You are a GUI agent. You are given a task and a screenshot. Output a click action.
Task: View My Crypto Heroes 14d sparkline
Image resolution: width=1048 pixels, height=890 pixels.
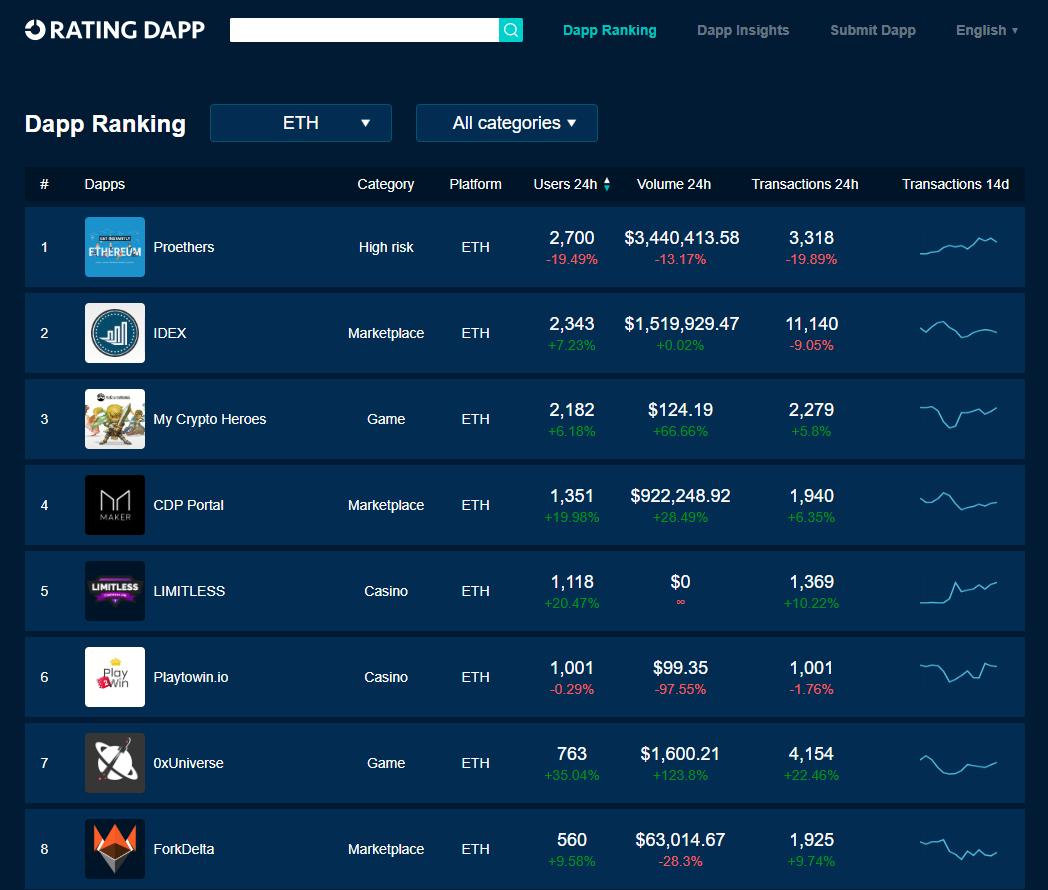point(958,416)
